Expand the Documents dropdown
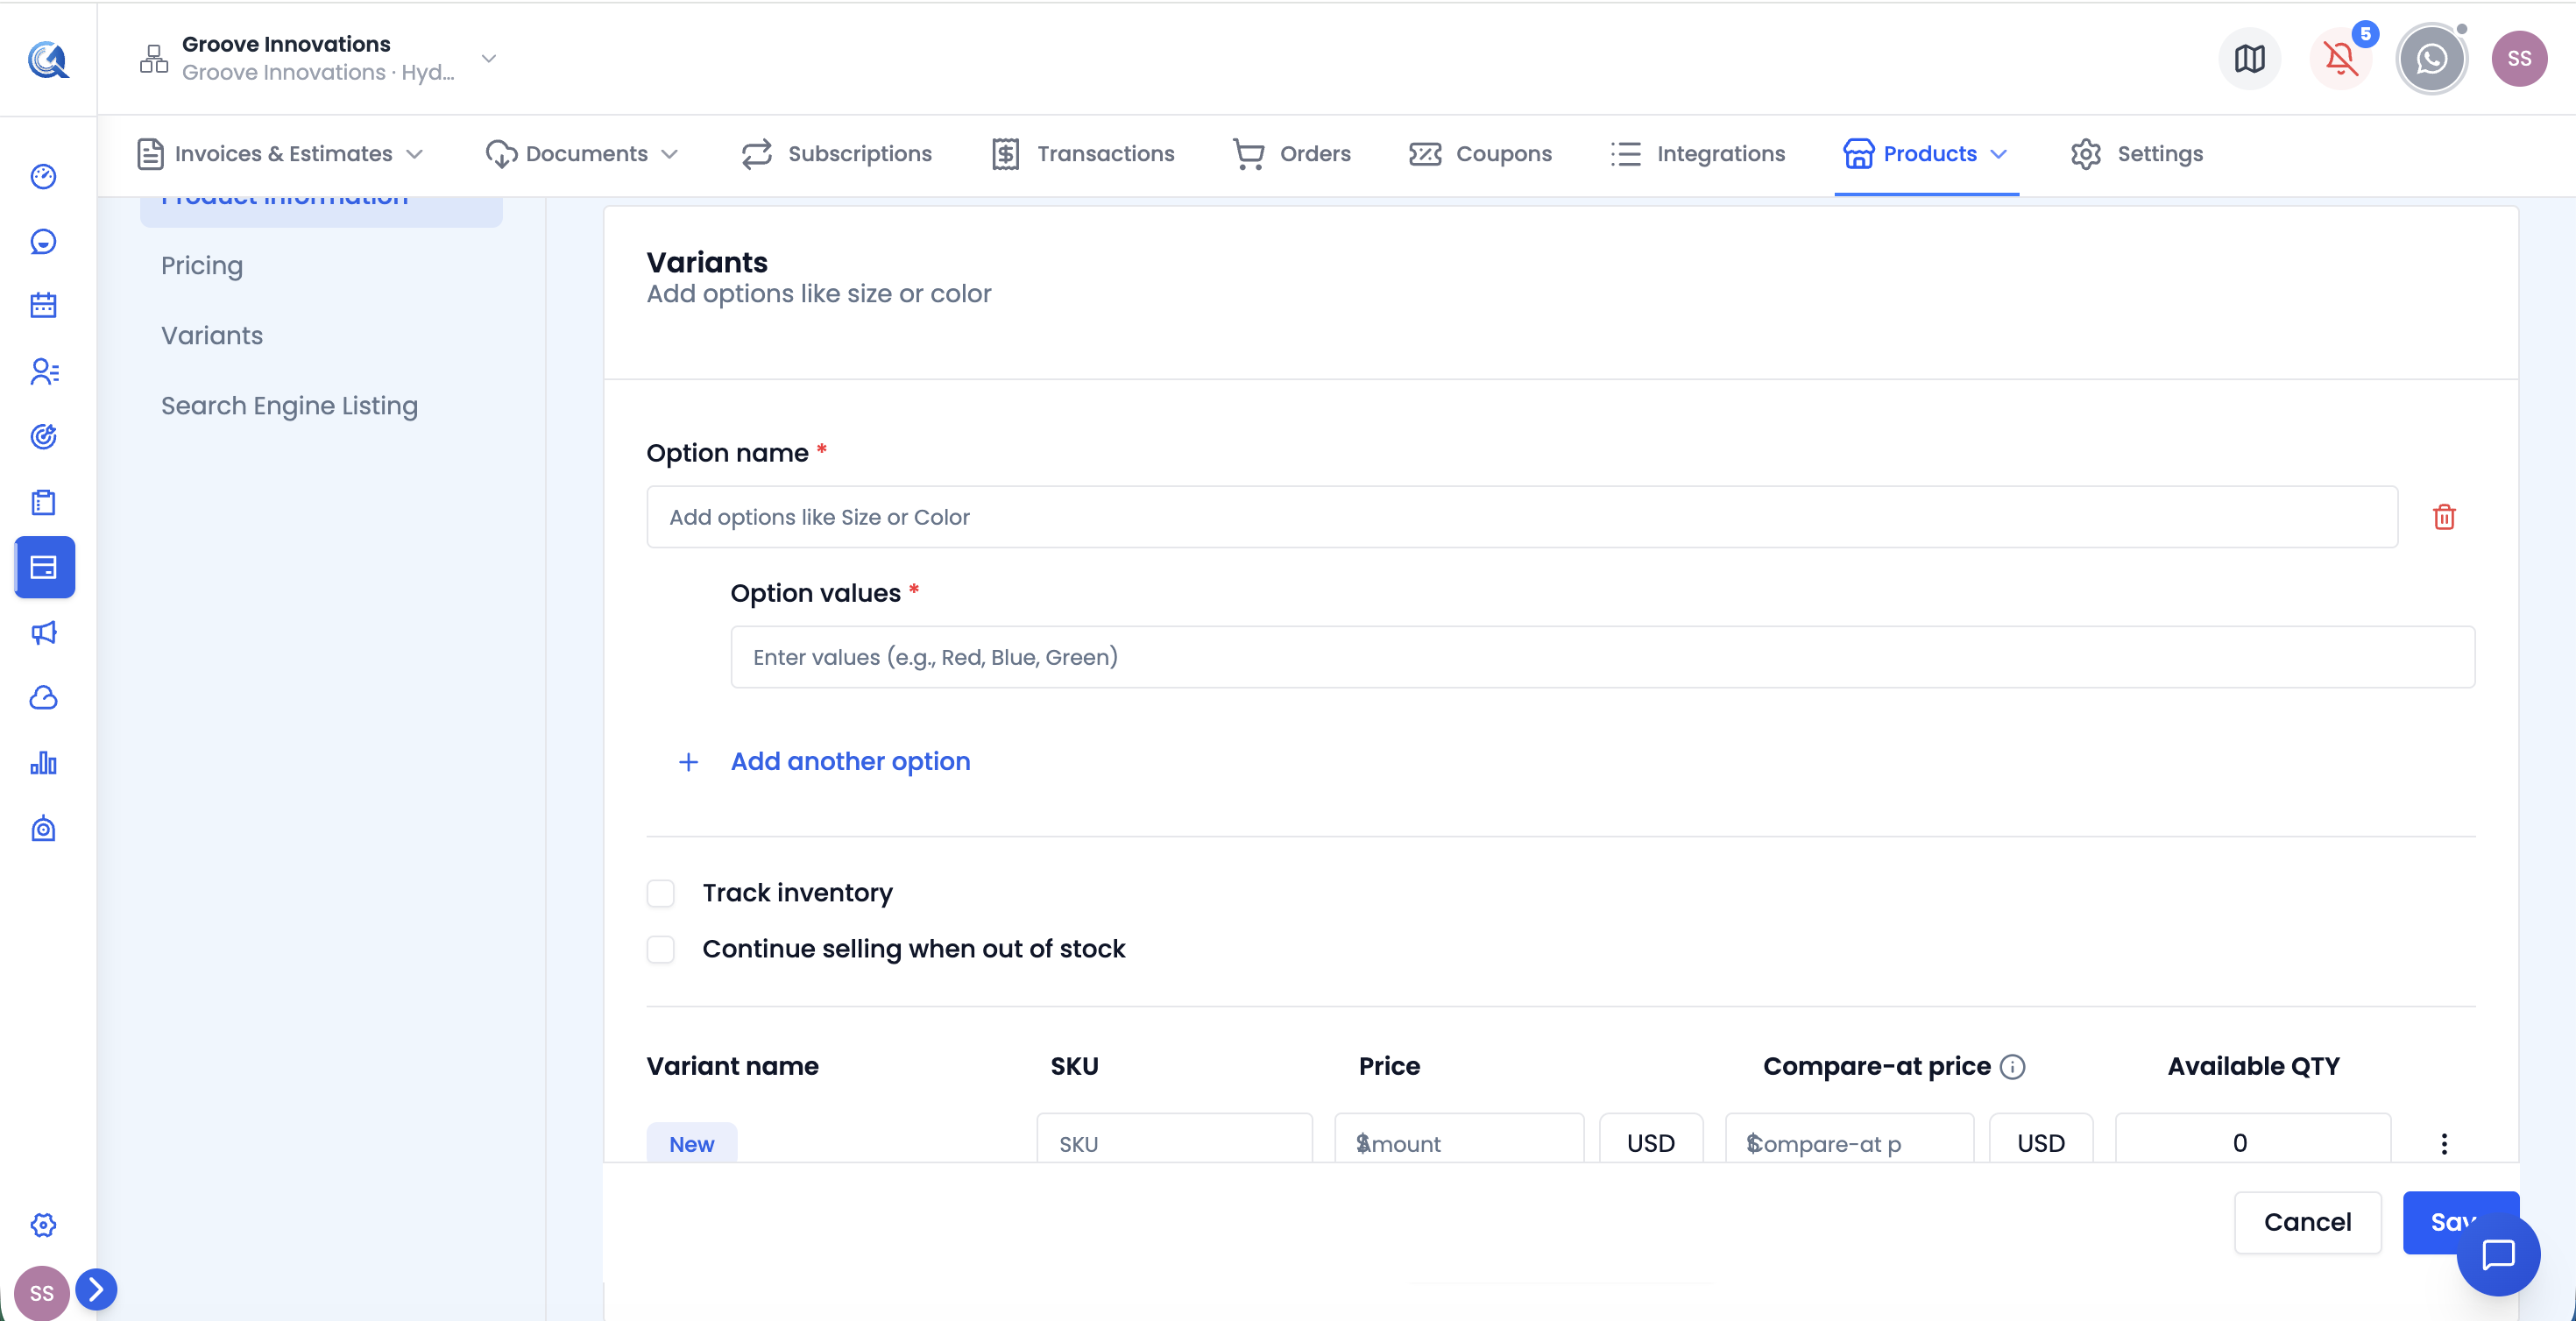2576x1321 pixels. [x=582, y=154]
